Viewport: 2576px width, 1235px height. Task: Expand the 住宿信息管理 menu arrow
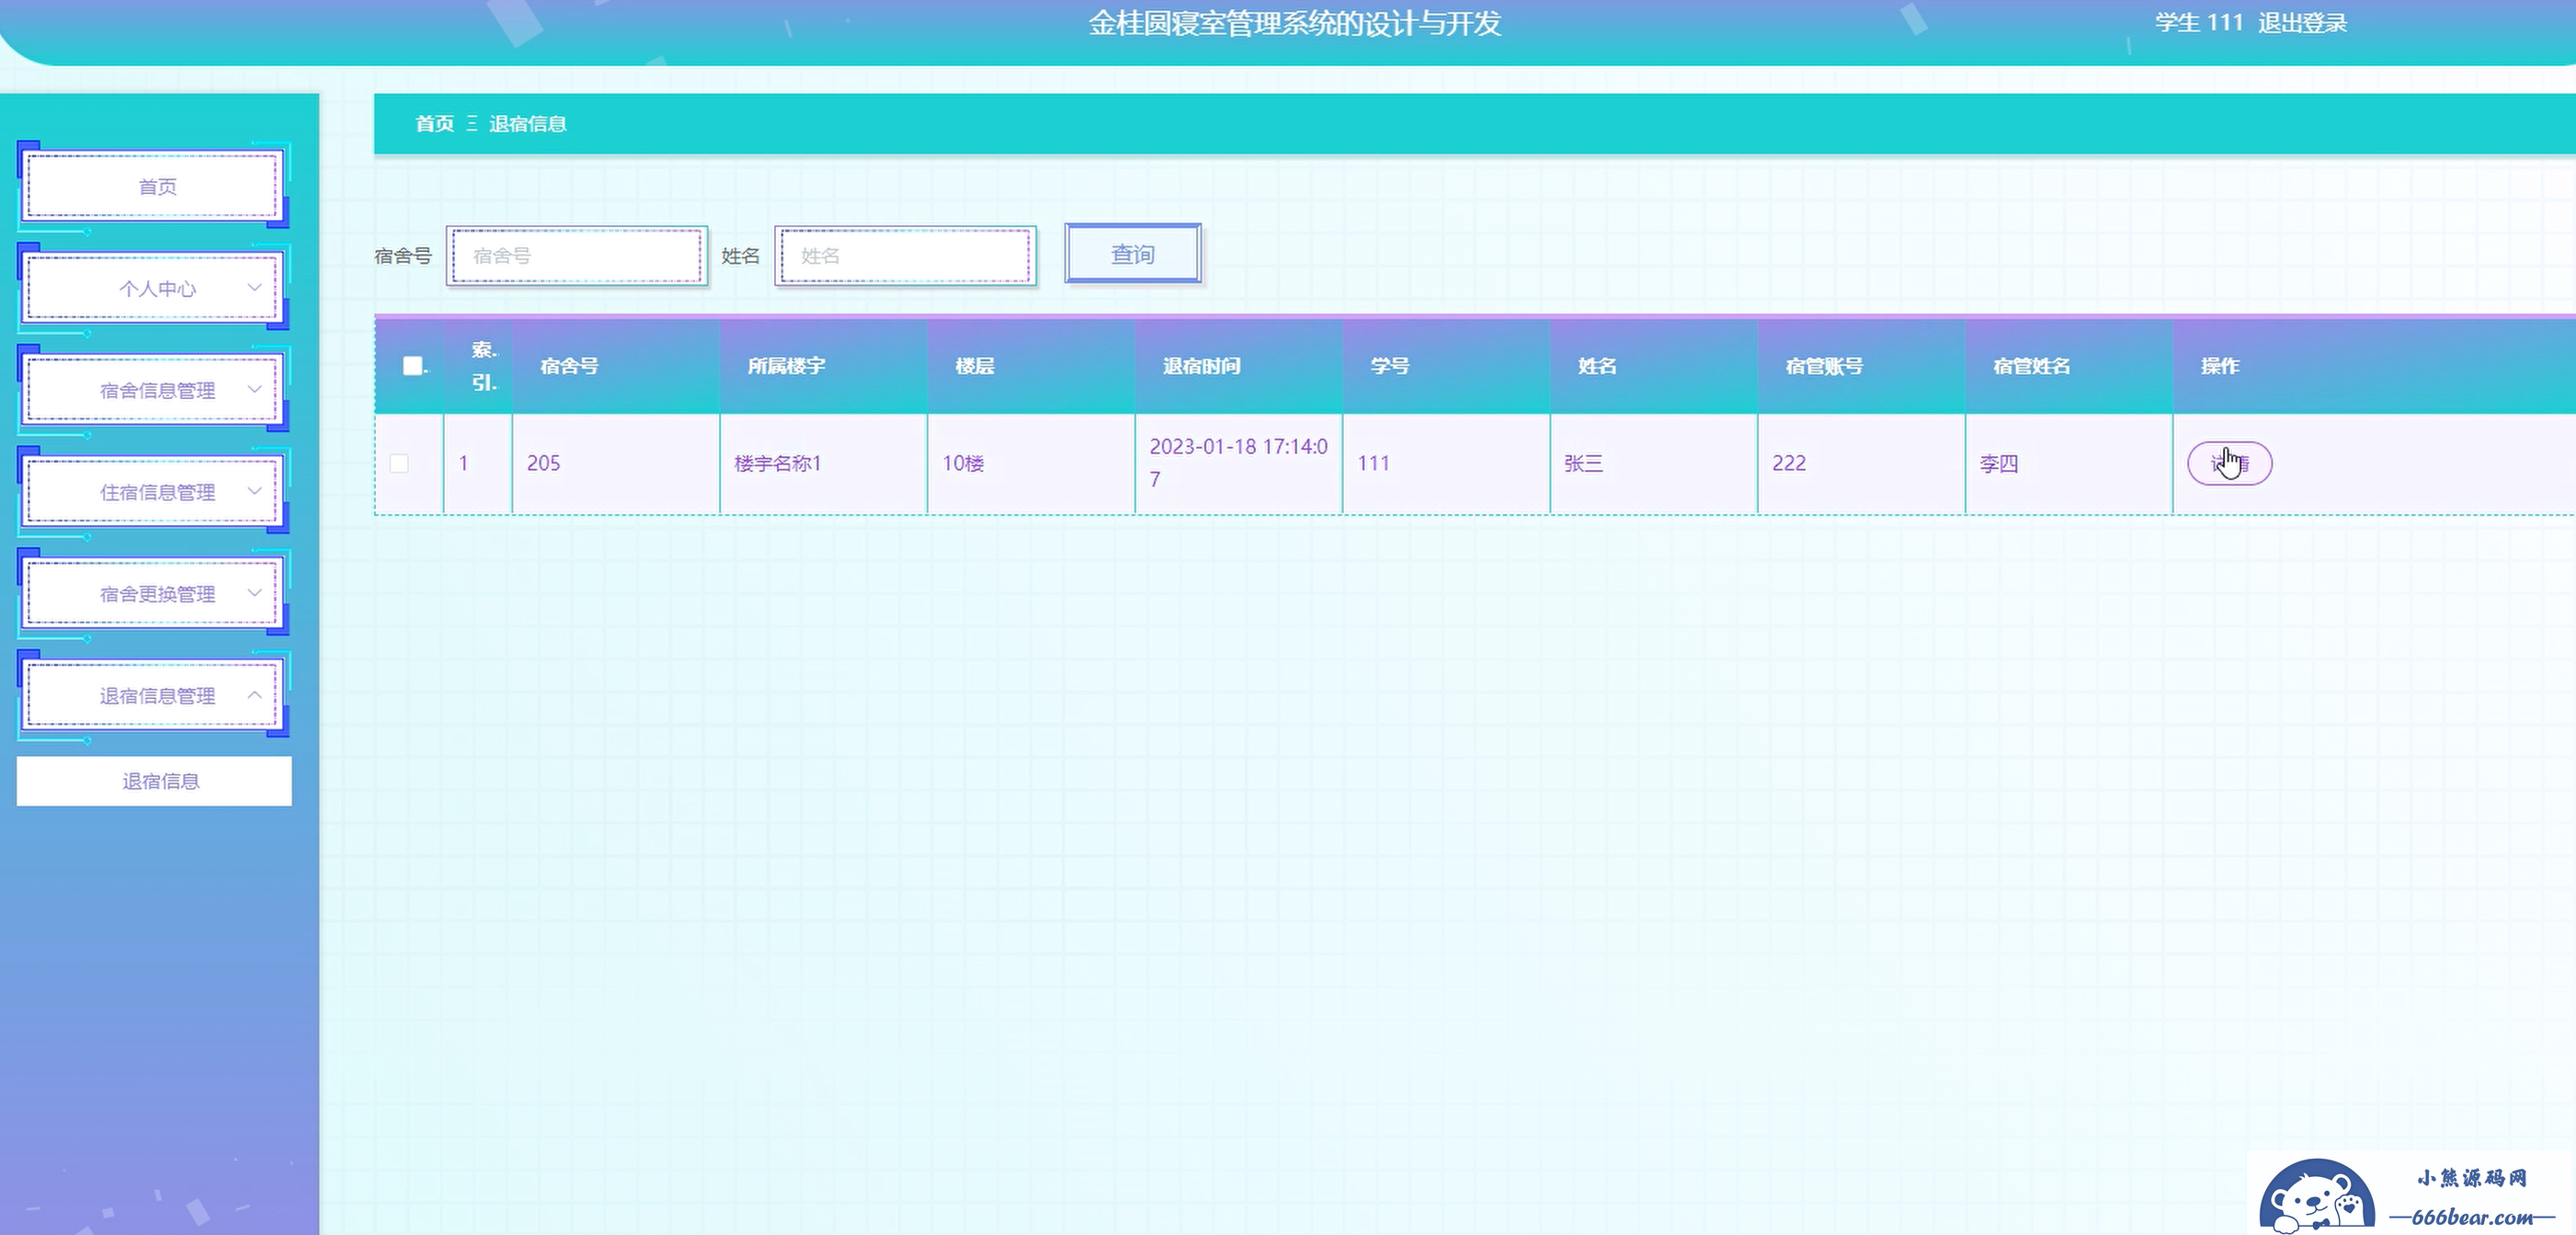[x=254, y=491]
